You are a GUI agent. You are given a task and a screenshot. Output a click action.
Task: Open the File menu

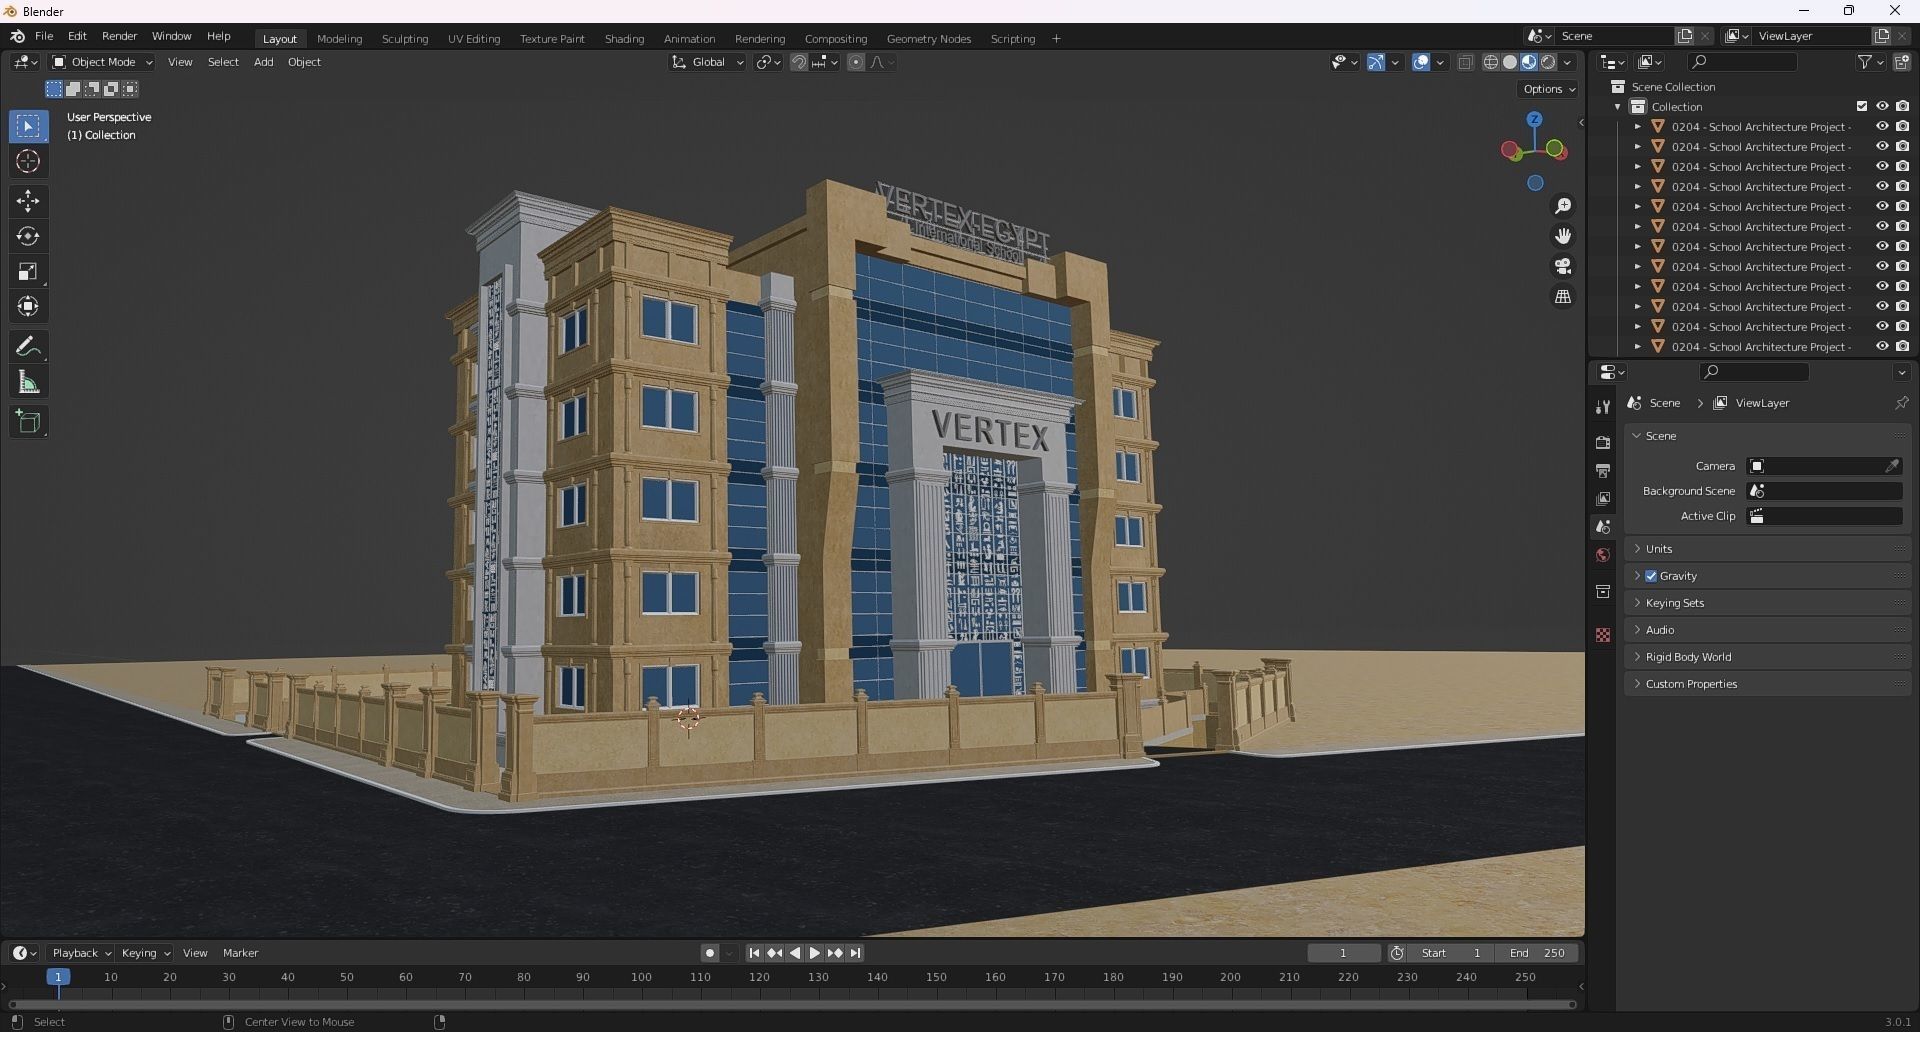point(44,36)
